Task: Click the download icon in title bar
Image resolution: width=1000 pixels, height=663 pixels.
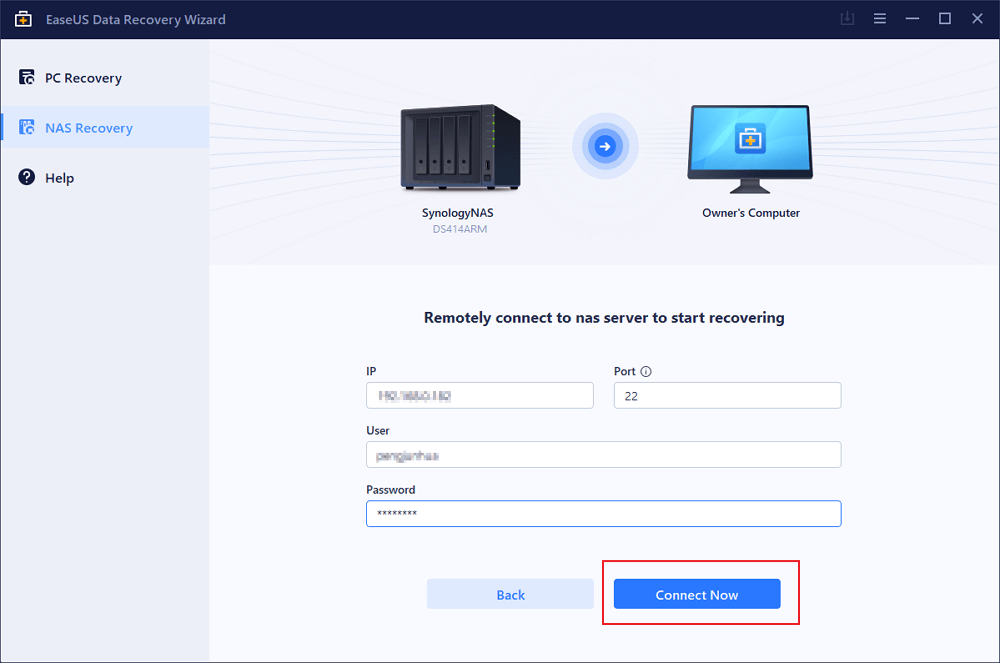Action: 849,19
